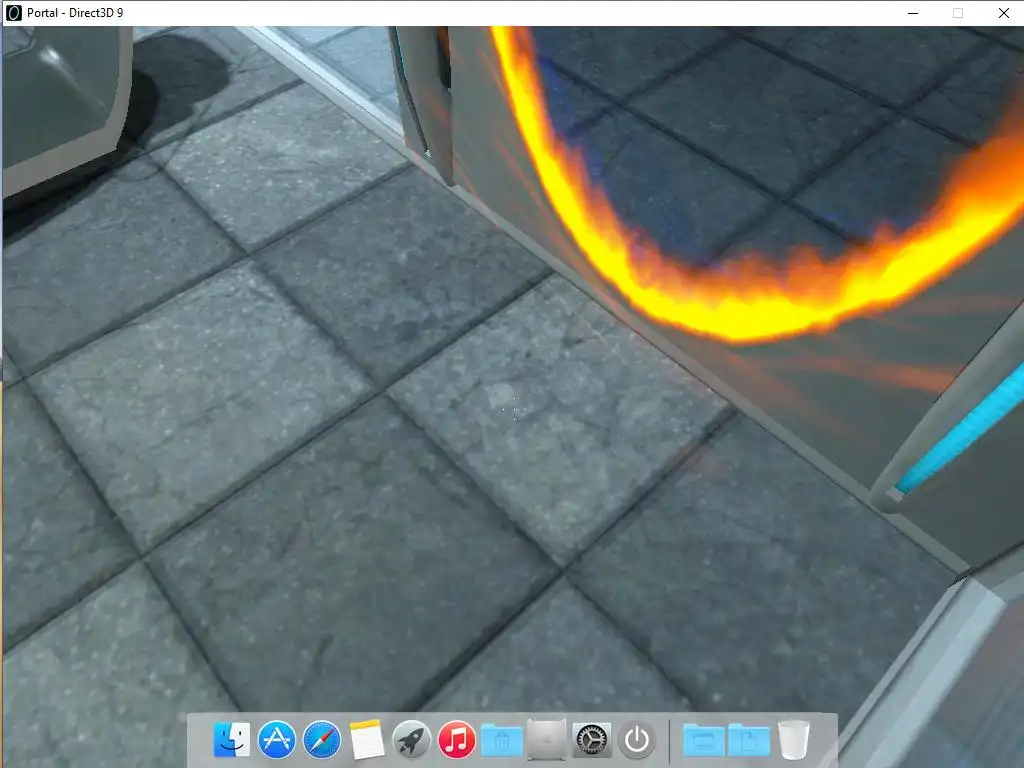Open System Preferences gear icon
This screenshot has height=768, width=1024.
[x=592, y=740]
